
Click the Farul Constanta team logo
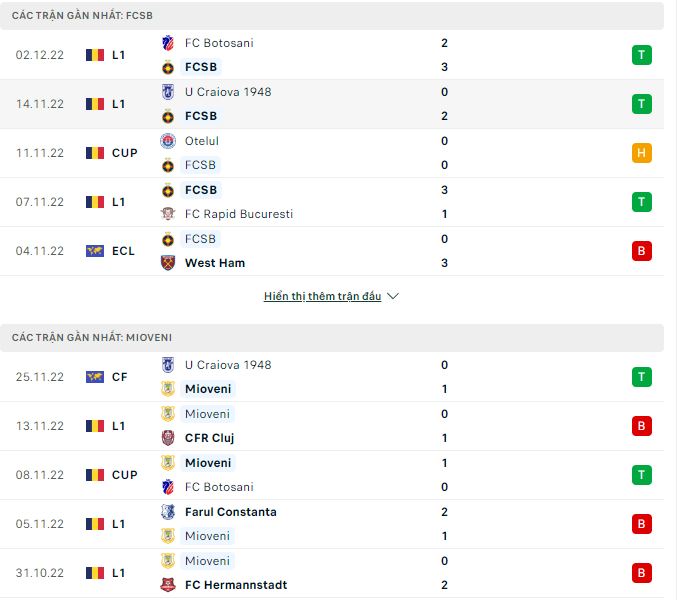(168, 512)
